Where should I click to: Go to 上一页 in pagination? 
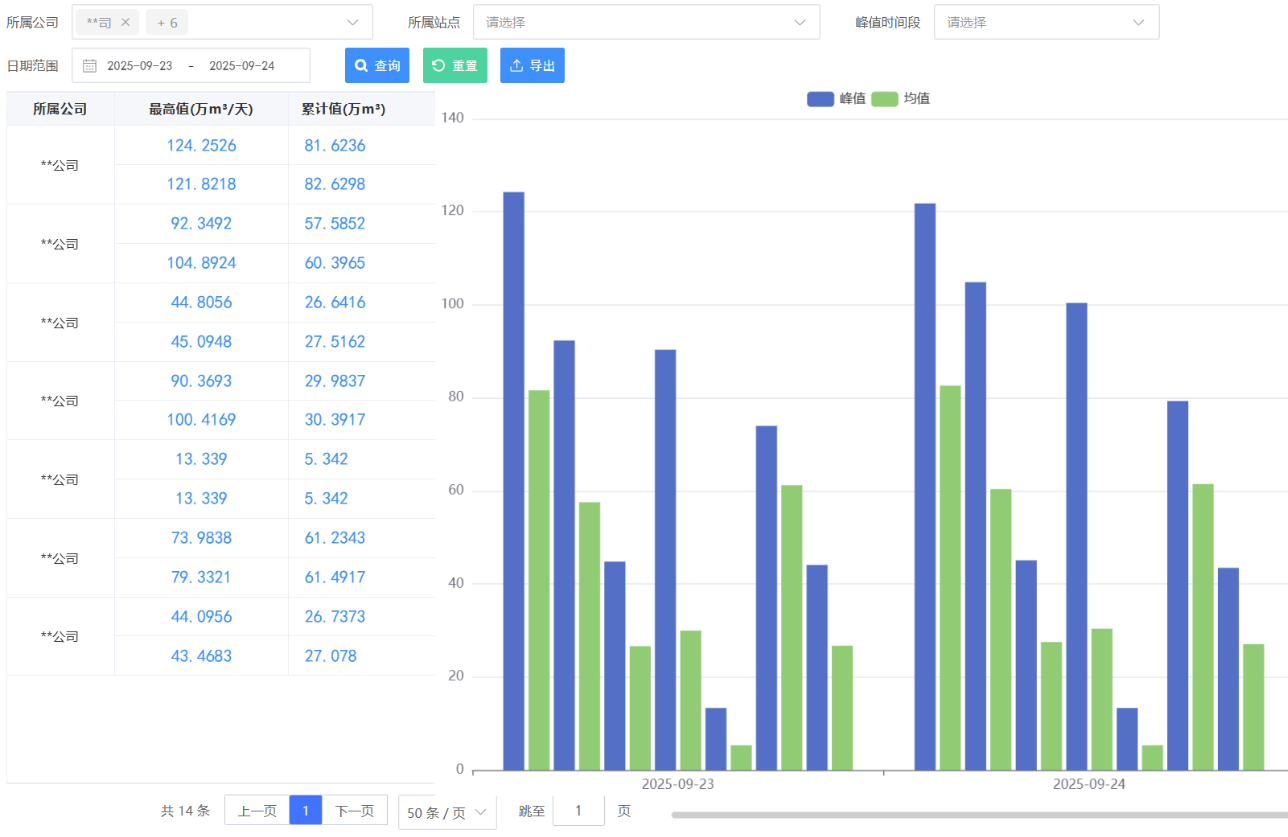coord(257,811)
